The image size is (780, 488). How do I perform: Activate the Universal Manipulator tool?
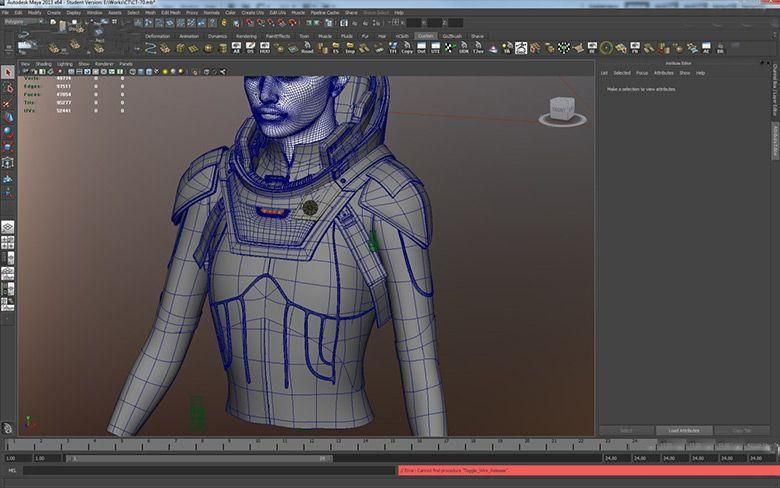coord(7,163)
